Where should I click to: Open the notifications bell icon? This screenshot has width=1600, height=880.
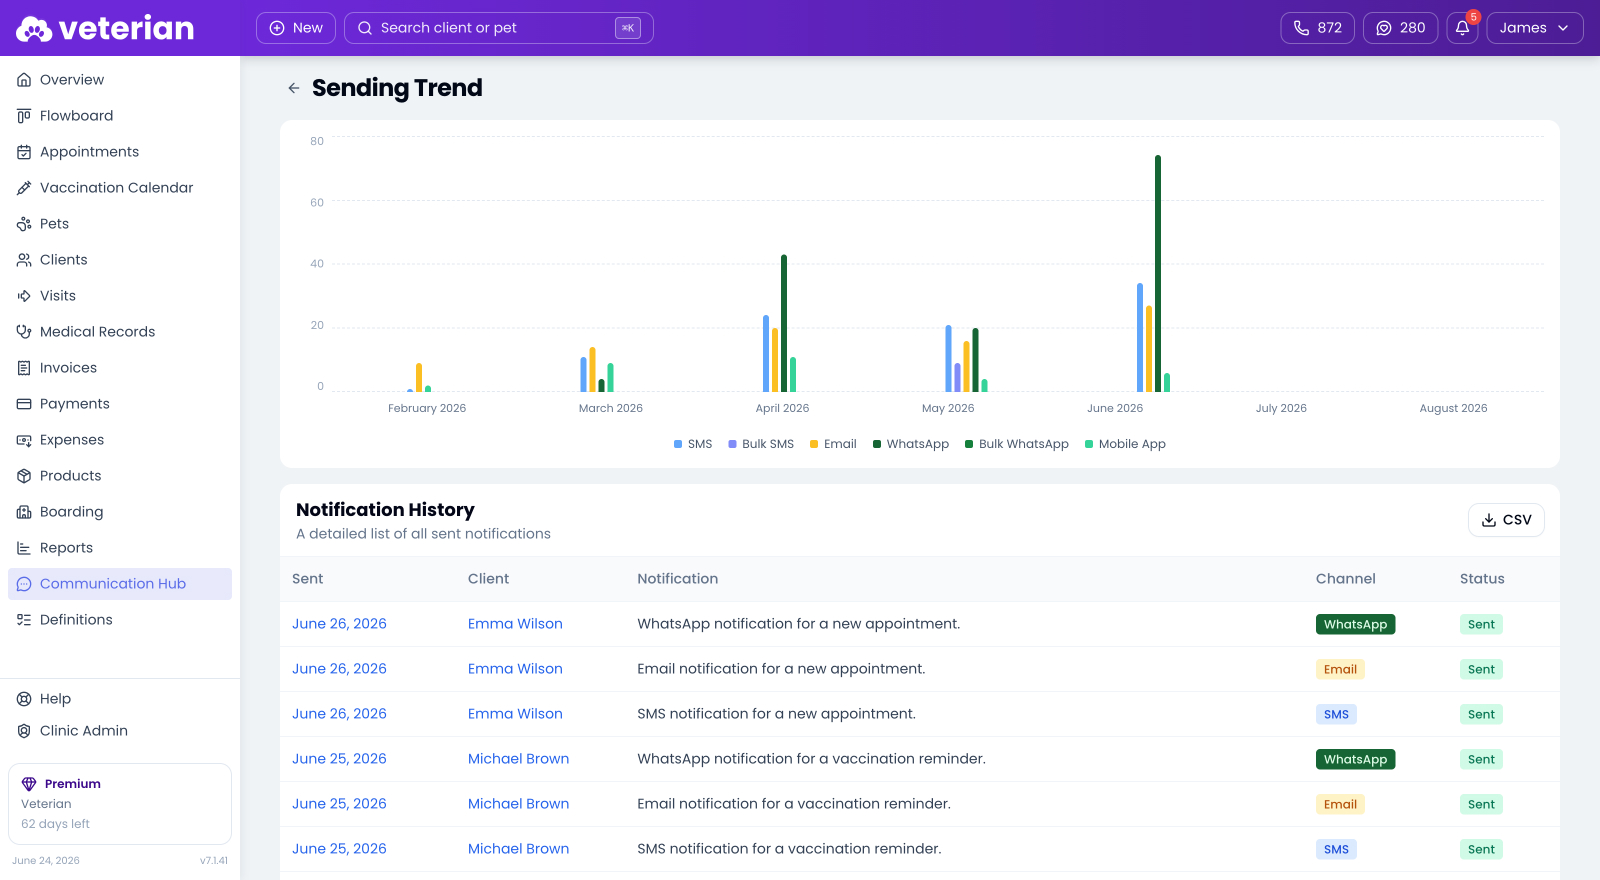(x=1462, y=28)
